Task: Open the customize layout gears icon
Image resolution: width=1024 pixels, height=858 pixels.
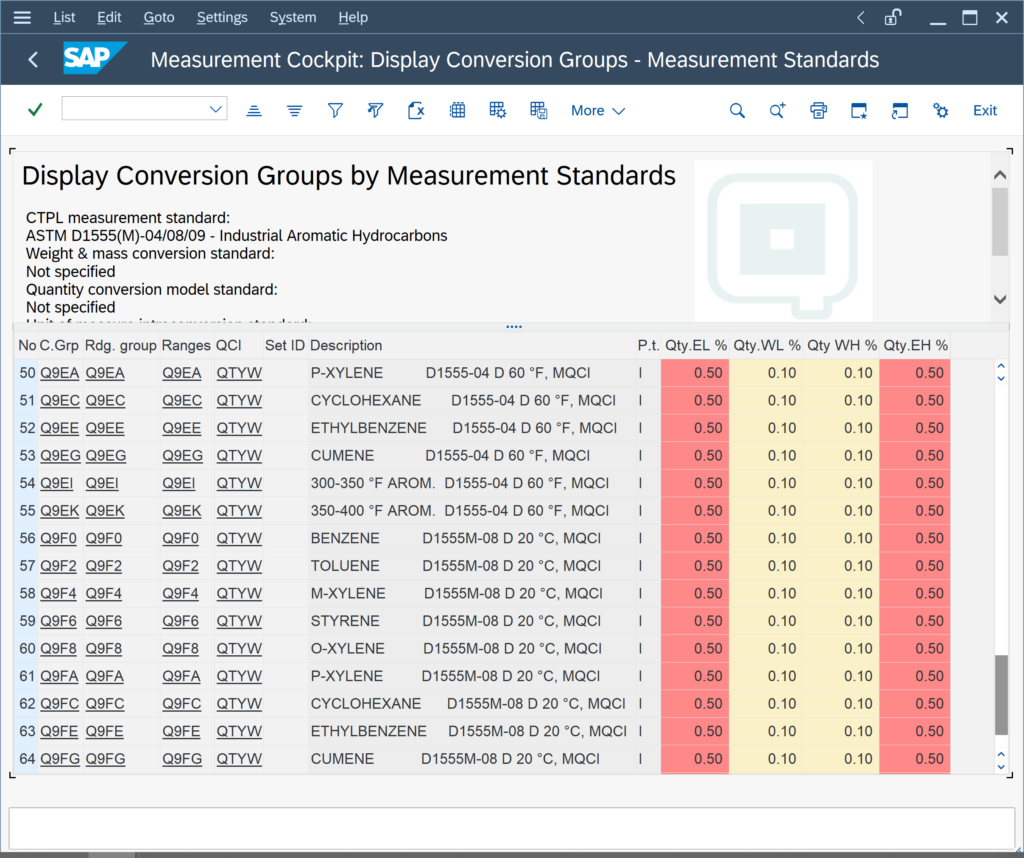Action: pos(940,110)
